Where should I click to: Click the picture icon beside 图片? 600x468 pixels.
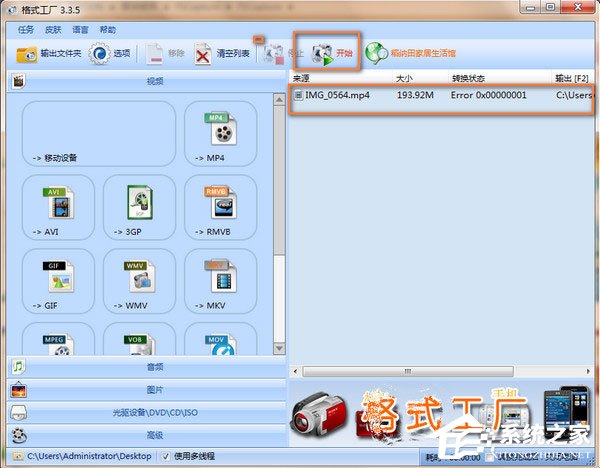(18, 390)
